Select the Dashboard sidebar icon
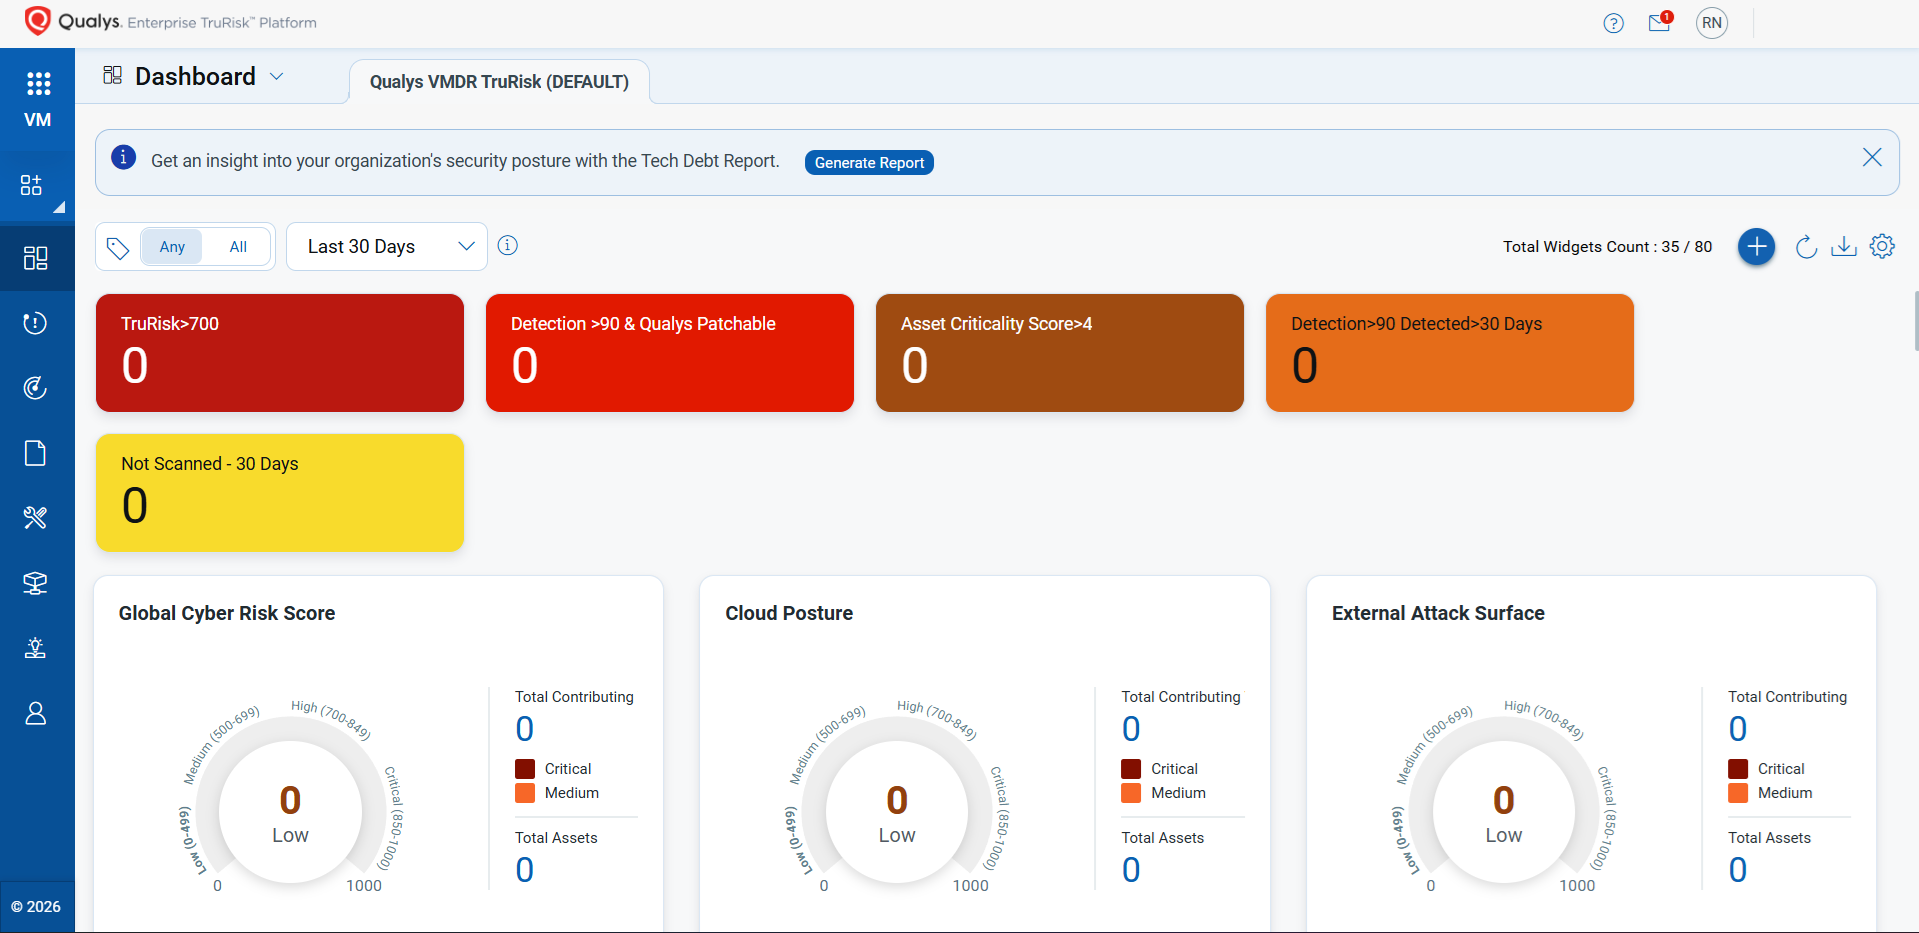 [x=36, y=258]
